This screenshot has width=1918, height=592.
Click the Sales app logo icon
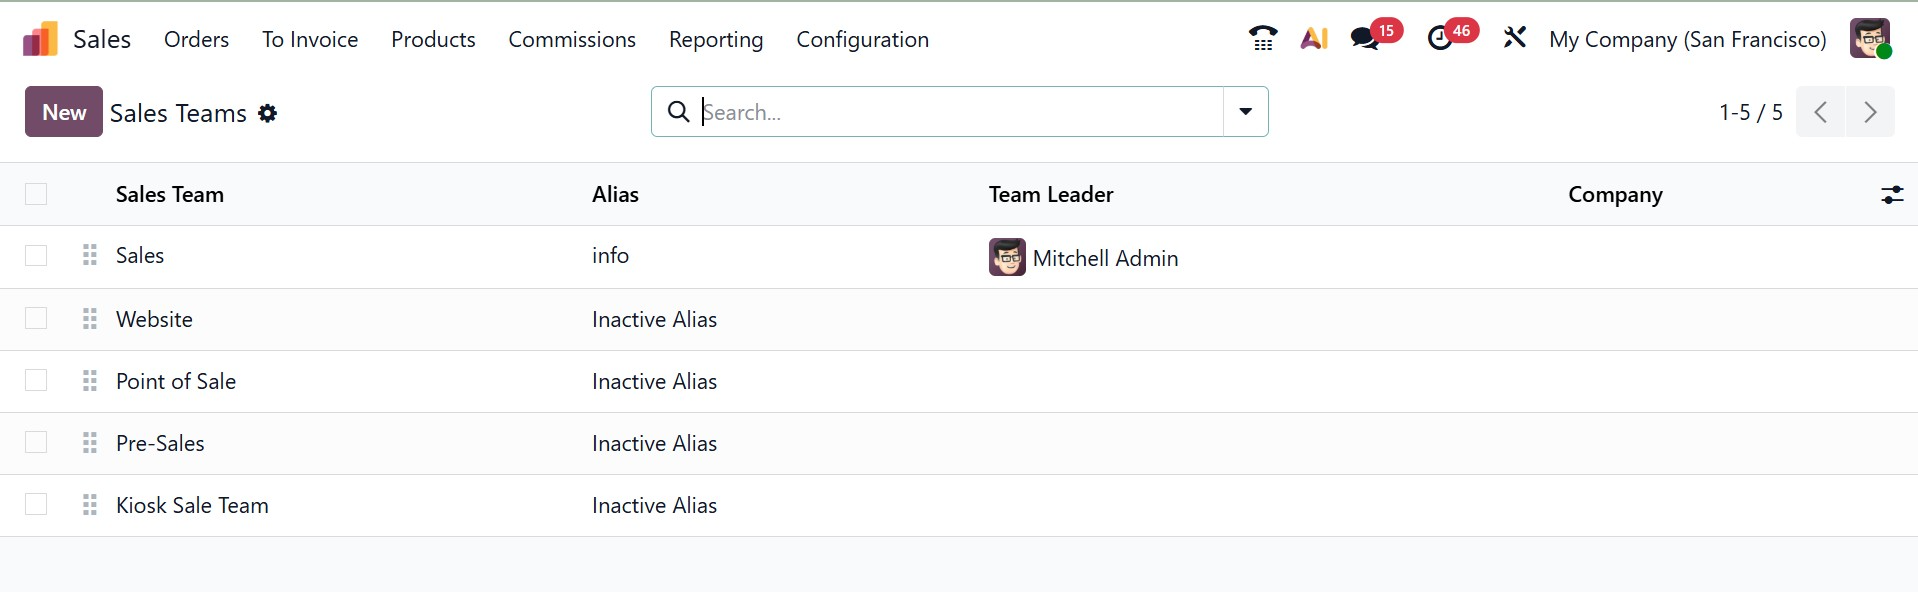point(41,39)
